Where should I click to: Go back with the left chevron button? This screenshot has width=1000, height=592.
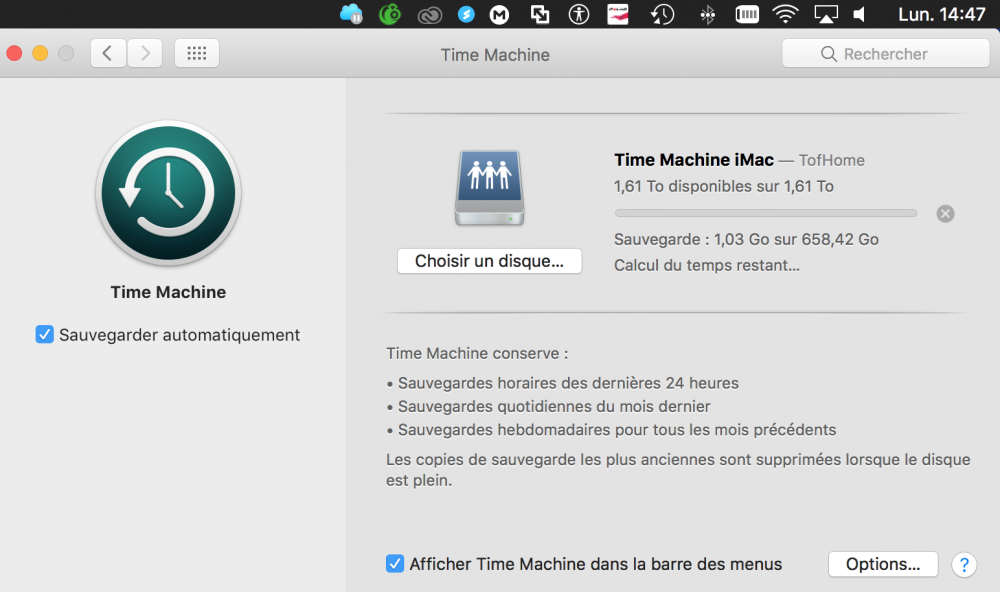108,53
